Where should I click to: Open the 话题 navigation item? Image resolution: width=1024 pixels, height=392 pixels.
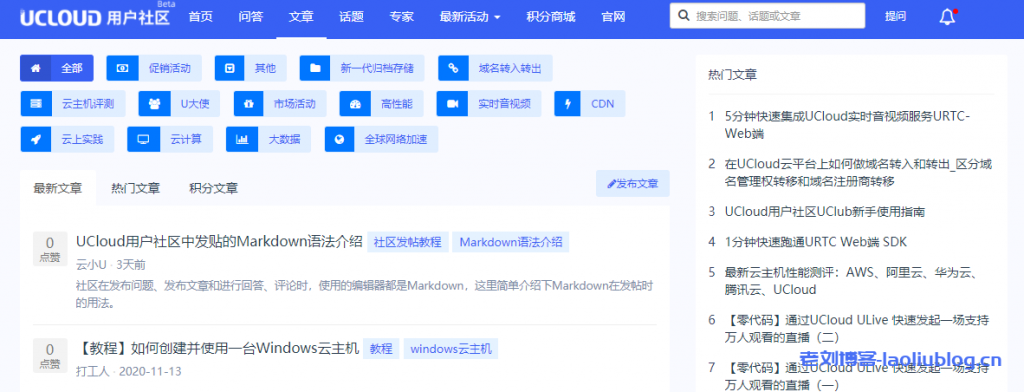[x=351, y=17]
